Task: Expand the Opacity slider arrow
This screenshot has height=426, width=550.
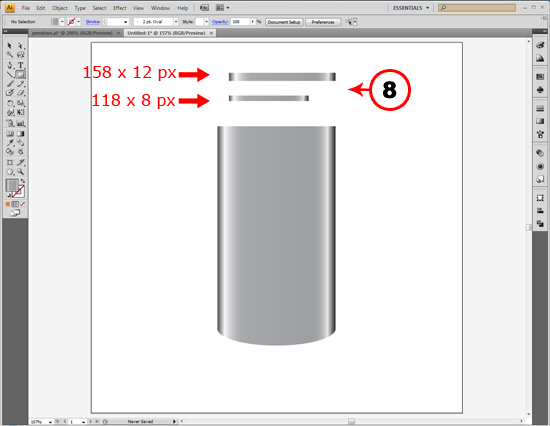Action: 253,22
